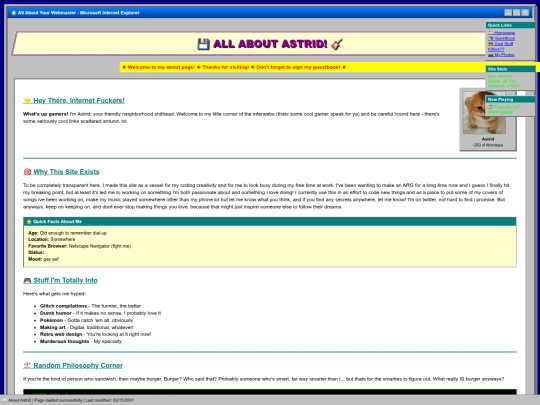Click the icon beside Random Philosophy Corner

(27, 365)
